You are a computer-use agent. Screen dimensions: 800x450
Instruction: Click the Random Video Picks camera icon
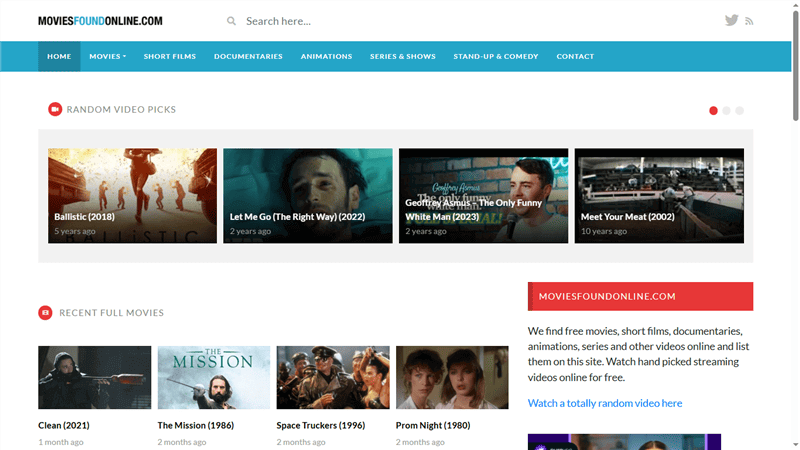pos(55,109)
